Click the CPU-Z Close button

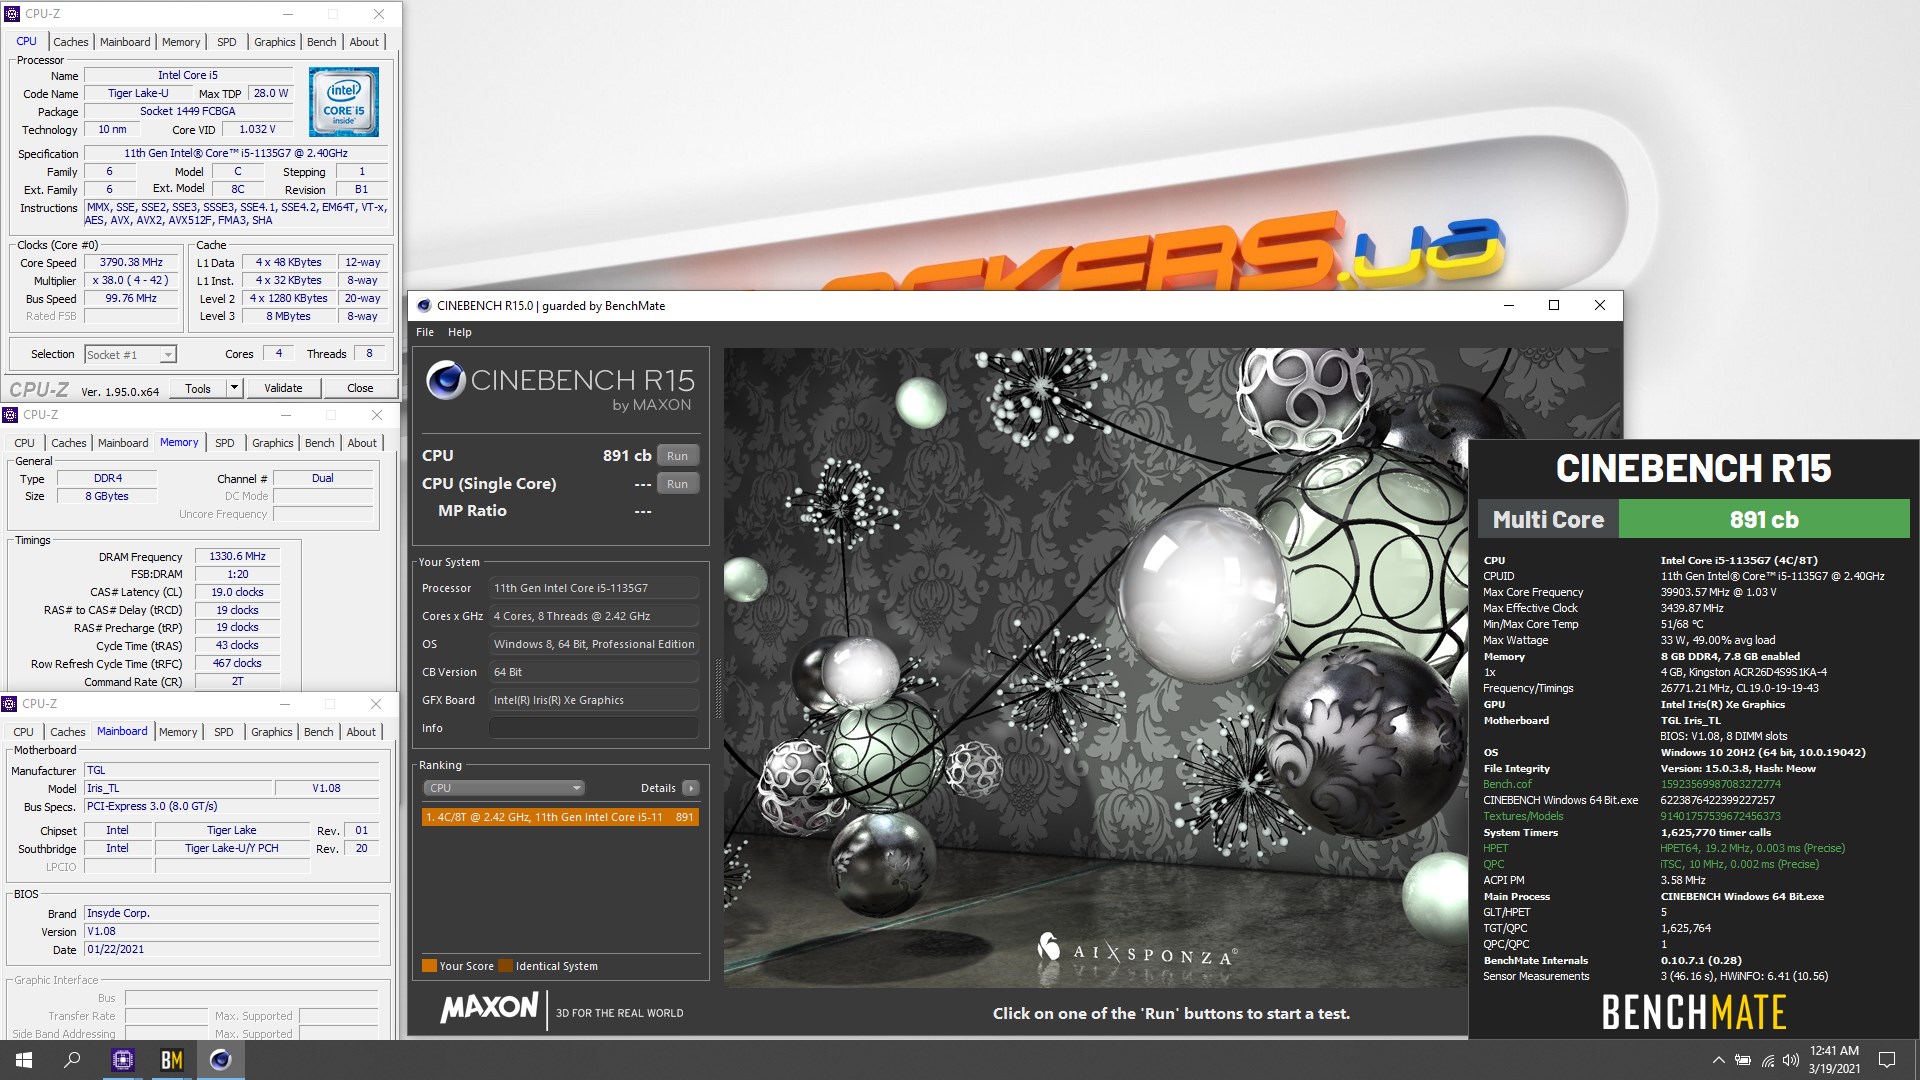tap(360, 388)
